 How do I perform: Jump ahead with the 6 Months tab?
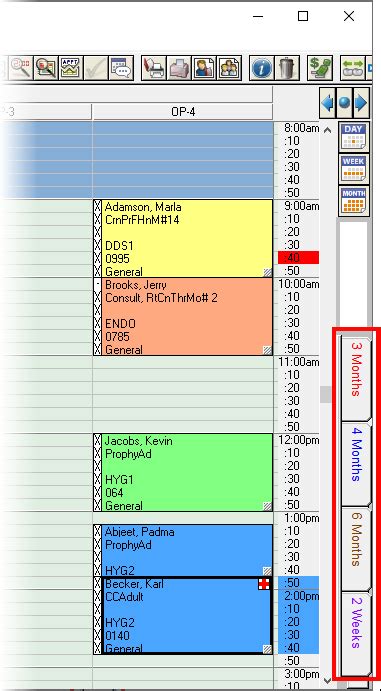[356, 548]
